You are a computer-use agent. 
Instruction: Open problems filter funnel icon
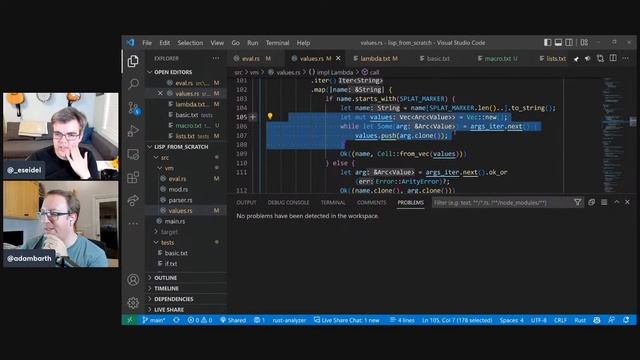point(578,202)
